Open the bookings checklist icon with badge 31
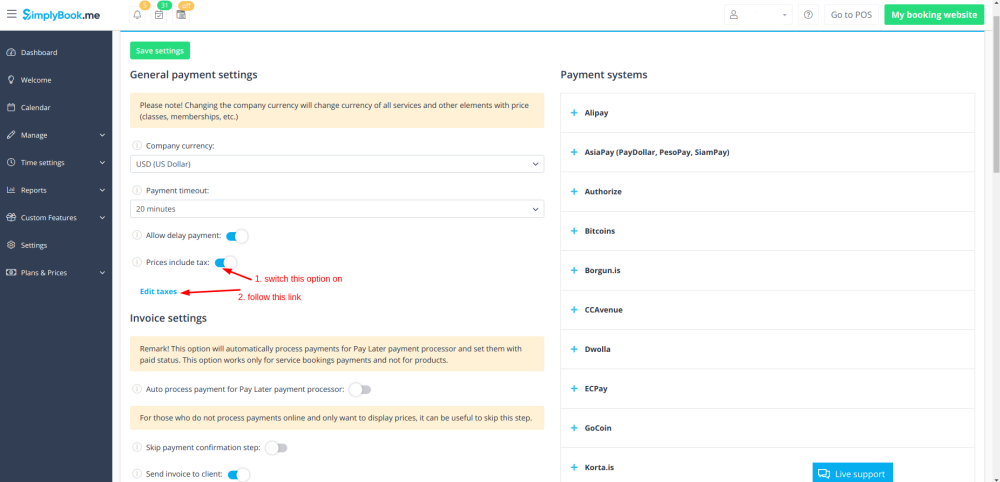 tap(159, 15)
